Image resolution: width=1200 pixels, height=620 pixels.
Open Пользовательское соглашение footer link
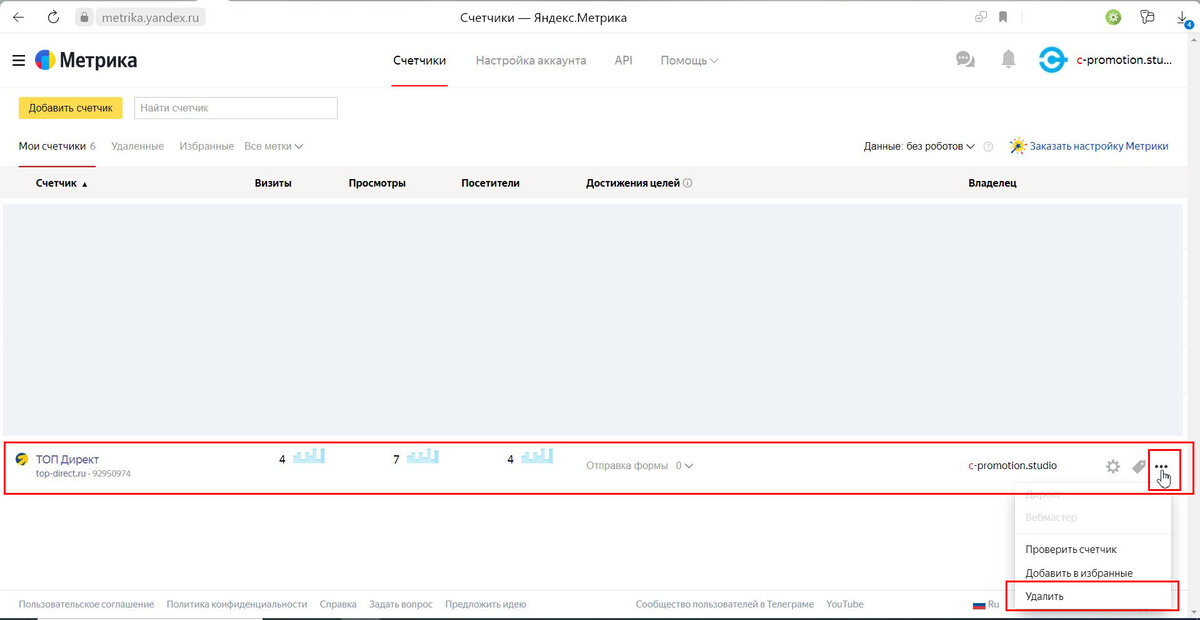[86, 604]
